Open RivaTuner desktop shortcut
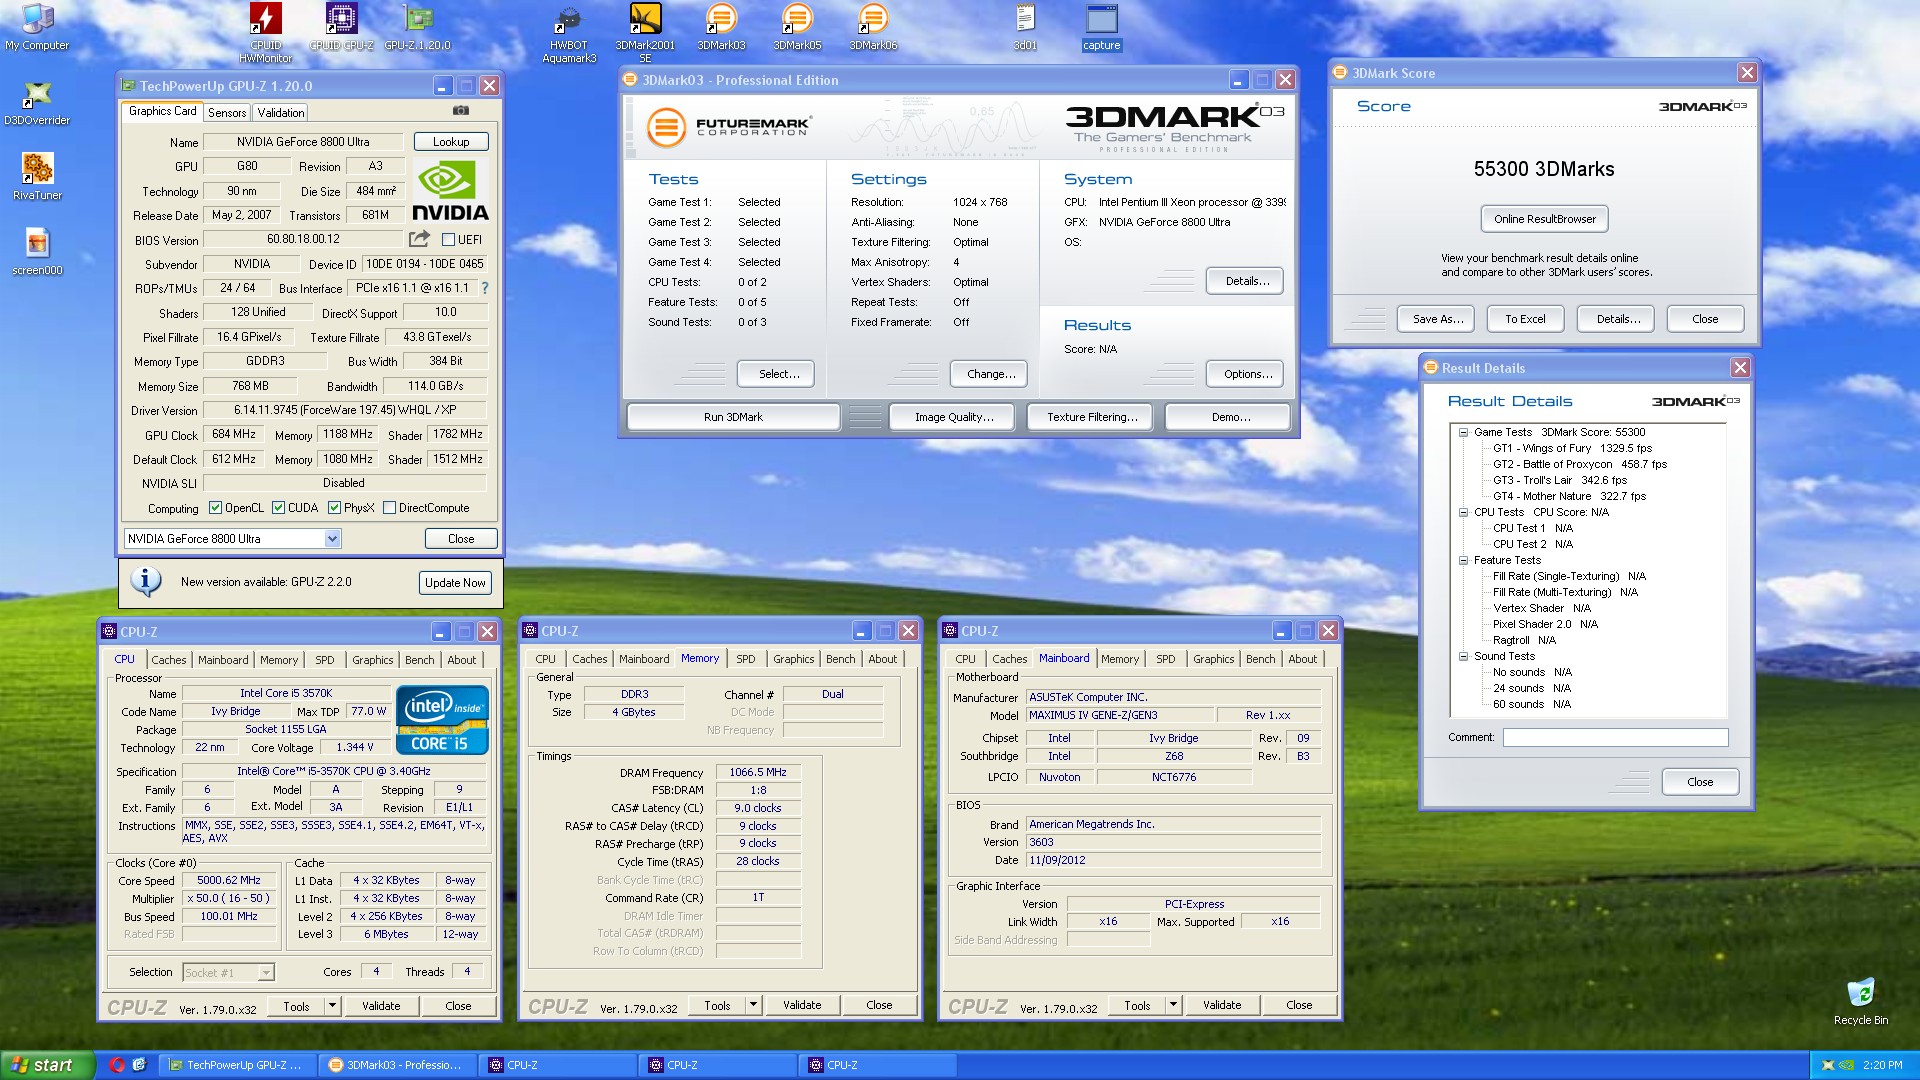1920x1080 pixels. pyautogui.click(x=37, y=177)
